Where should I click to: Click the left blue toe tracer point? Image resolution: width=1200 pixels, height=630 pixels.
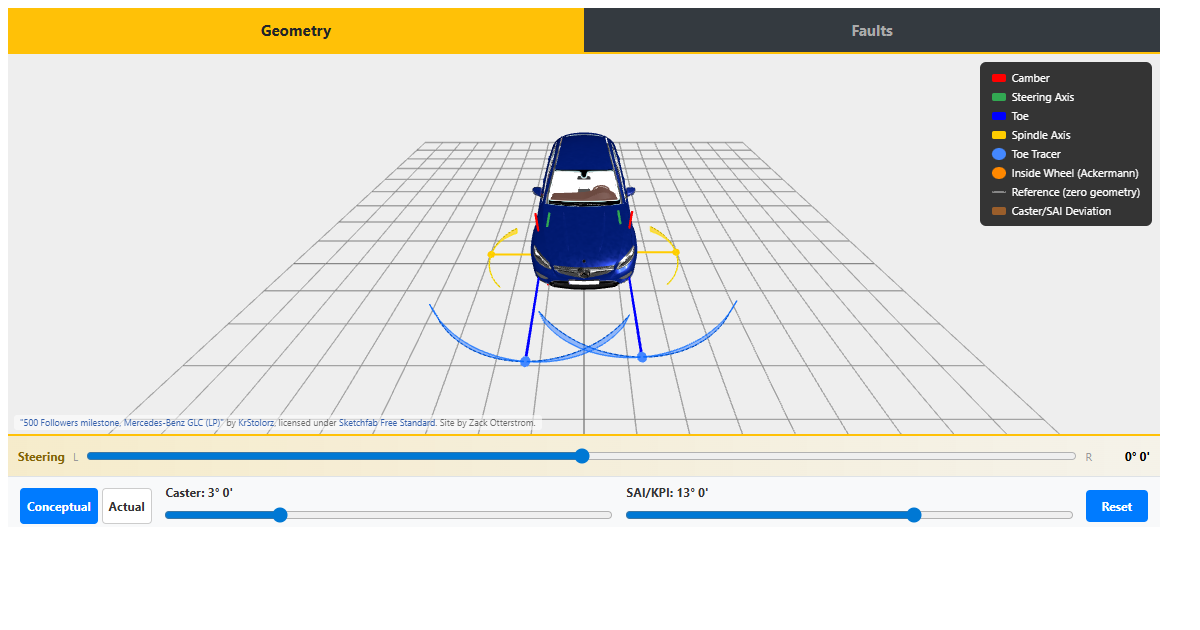click(525, 361)
